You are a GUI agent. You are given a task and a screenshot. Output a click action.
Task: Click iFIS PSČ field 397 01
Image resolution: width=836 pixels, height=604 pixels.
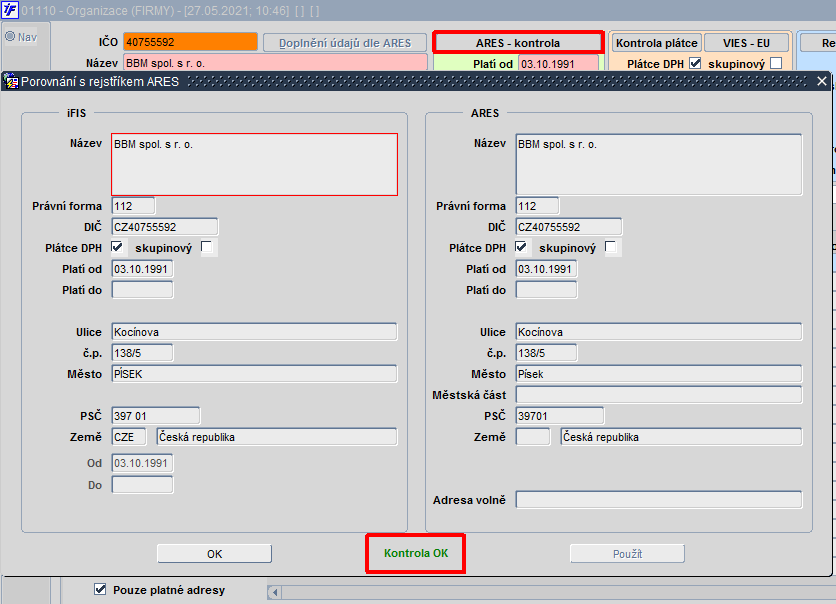pyautogui.click(x=156, y=415)
